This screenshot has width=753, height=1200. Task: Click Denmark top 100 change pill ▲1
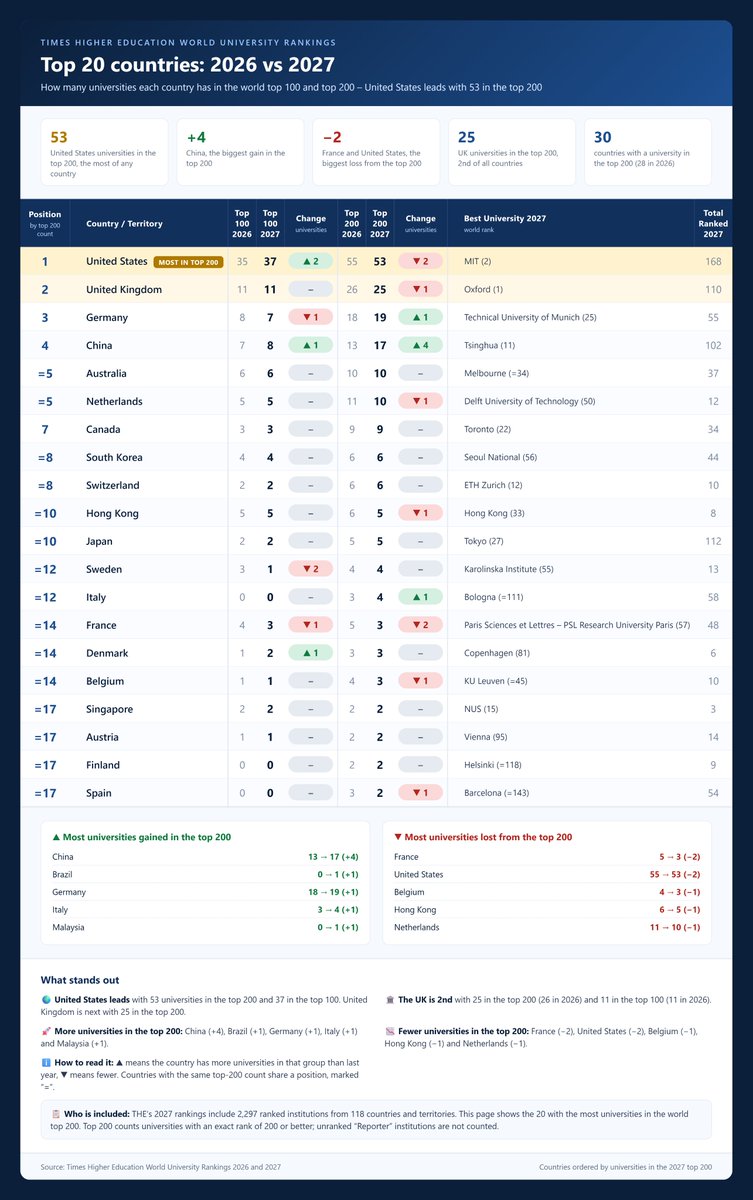click(x=311, y=653)
